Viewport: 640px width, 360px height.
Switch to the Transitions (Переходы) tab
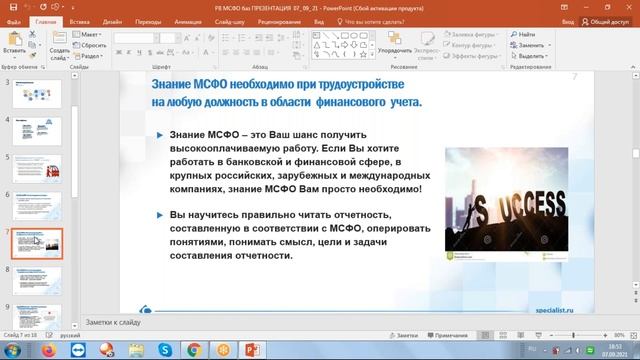click(148, 22)
